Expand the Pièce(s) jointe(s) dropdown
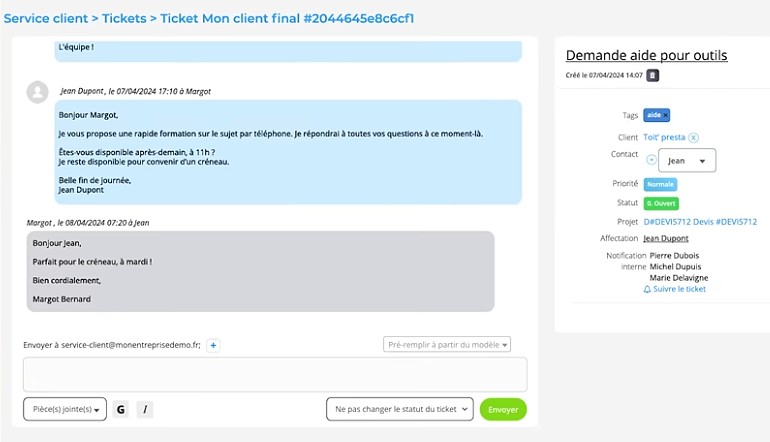This screenshot has width=770, height=442. click(65, 409)
